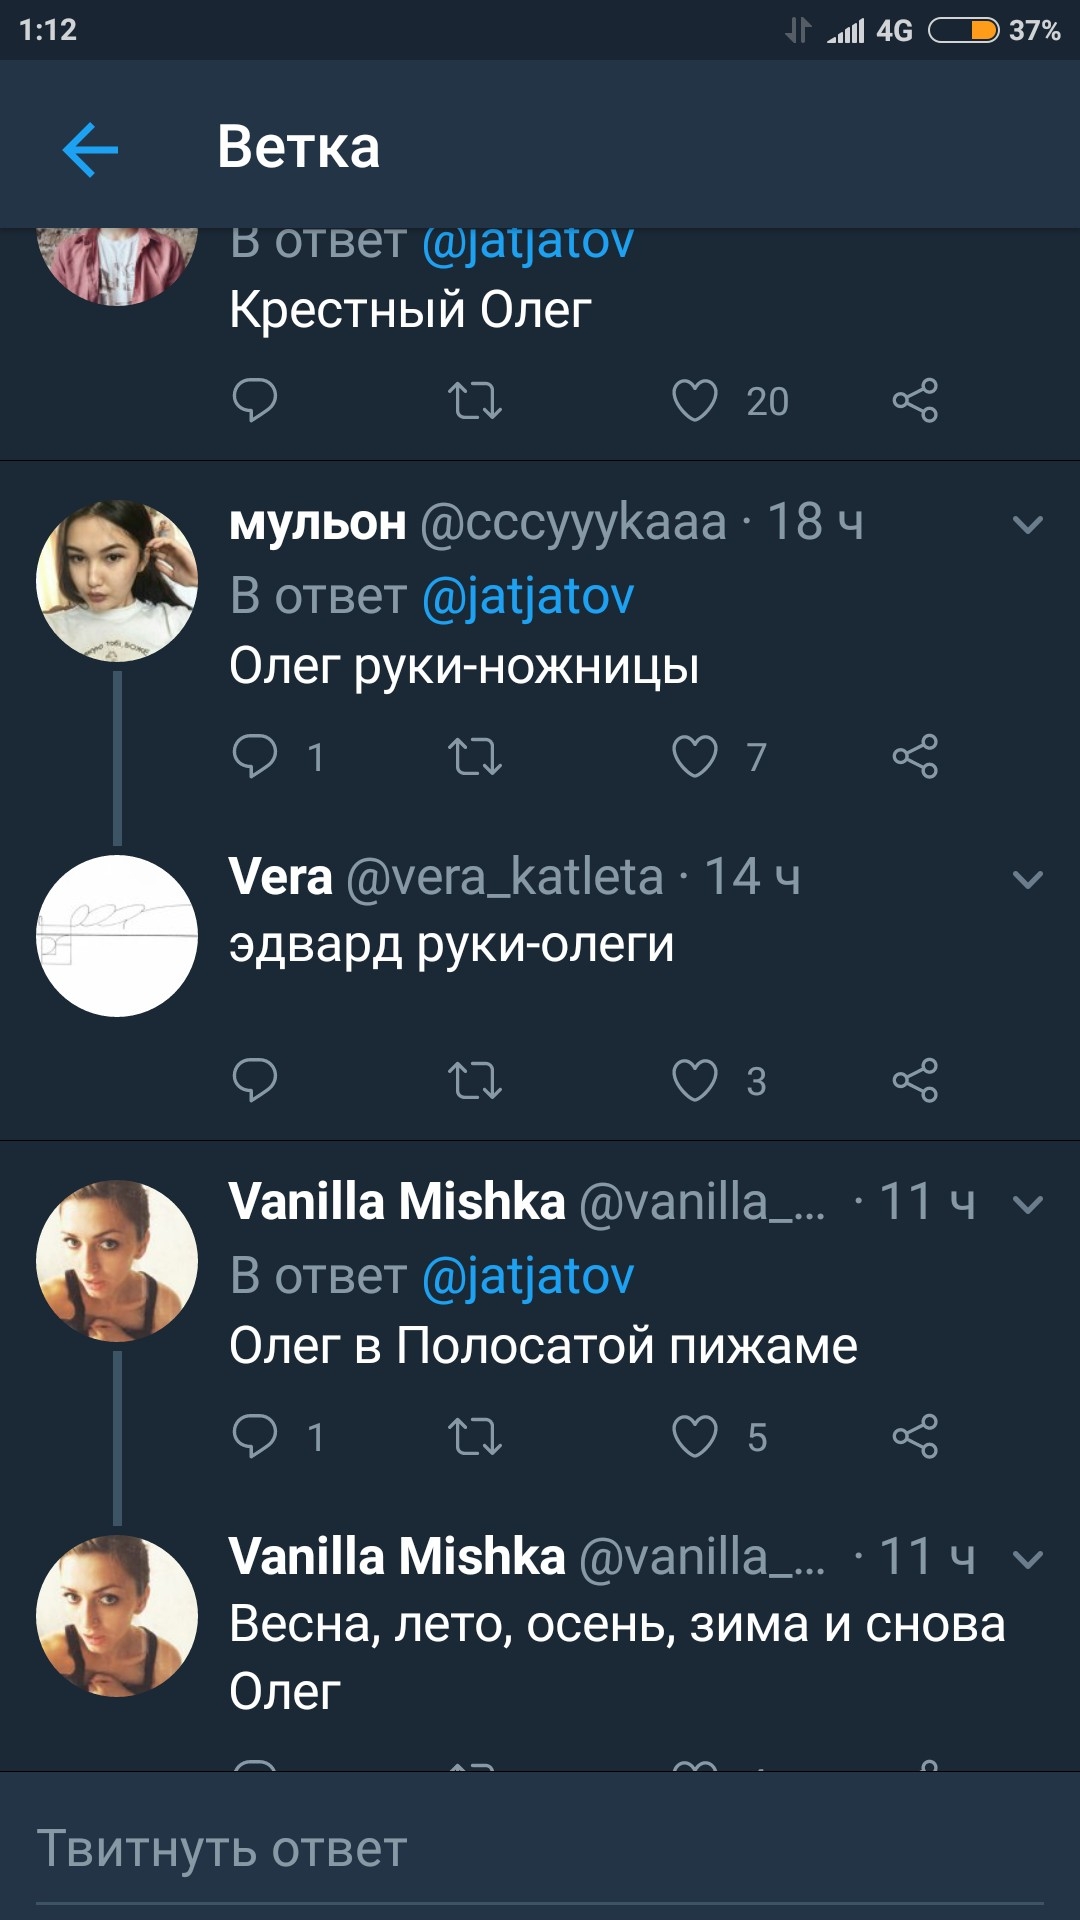The image size is (1080, 1920).
Task: Open Vanilla Mishka's avatar on pajama tweet
Action: [x=117, y=1261]
